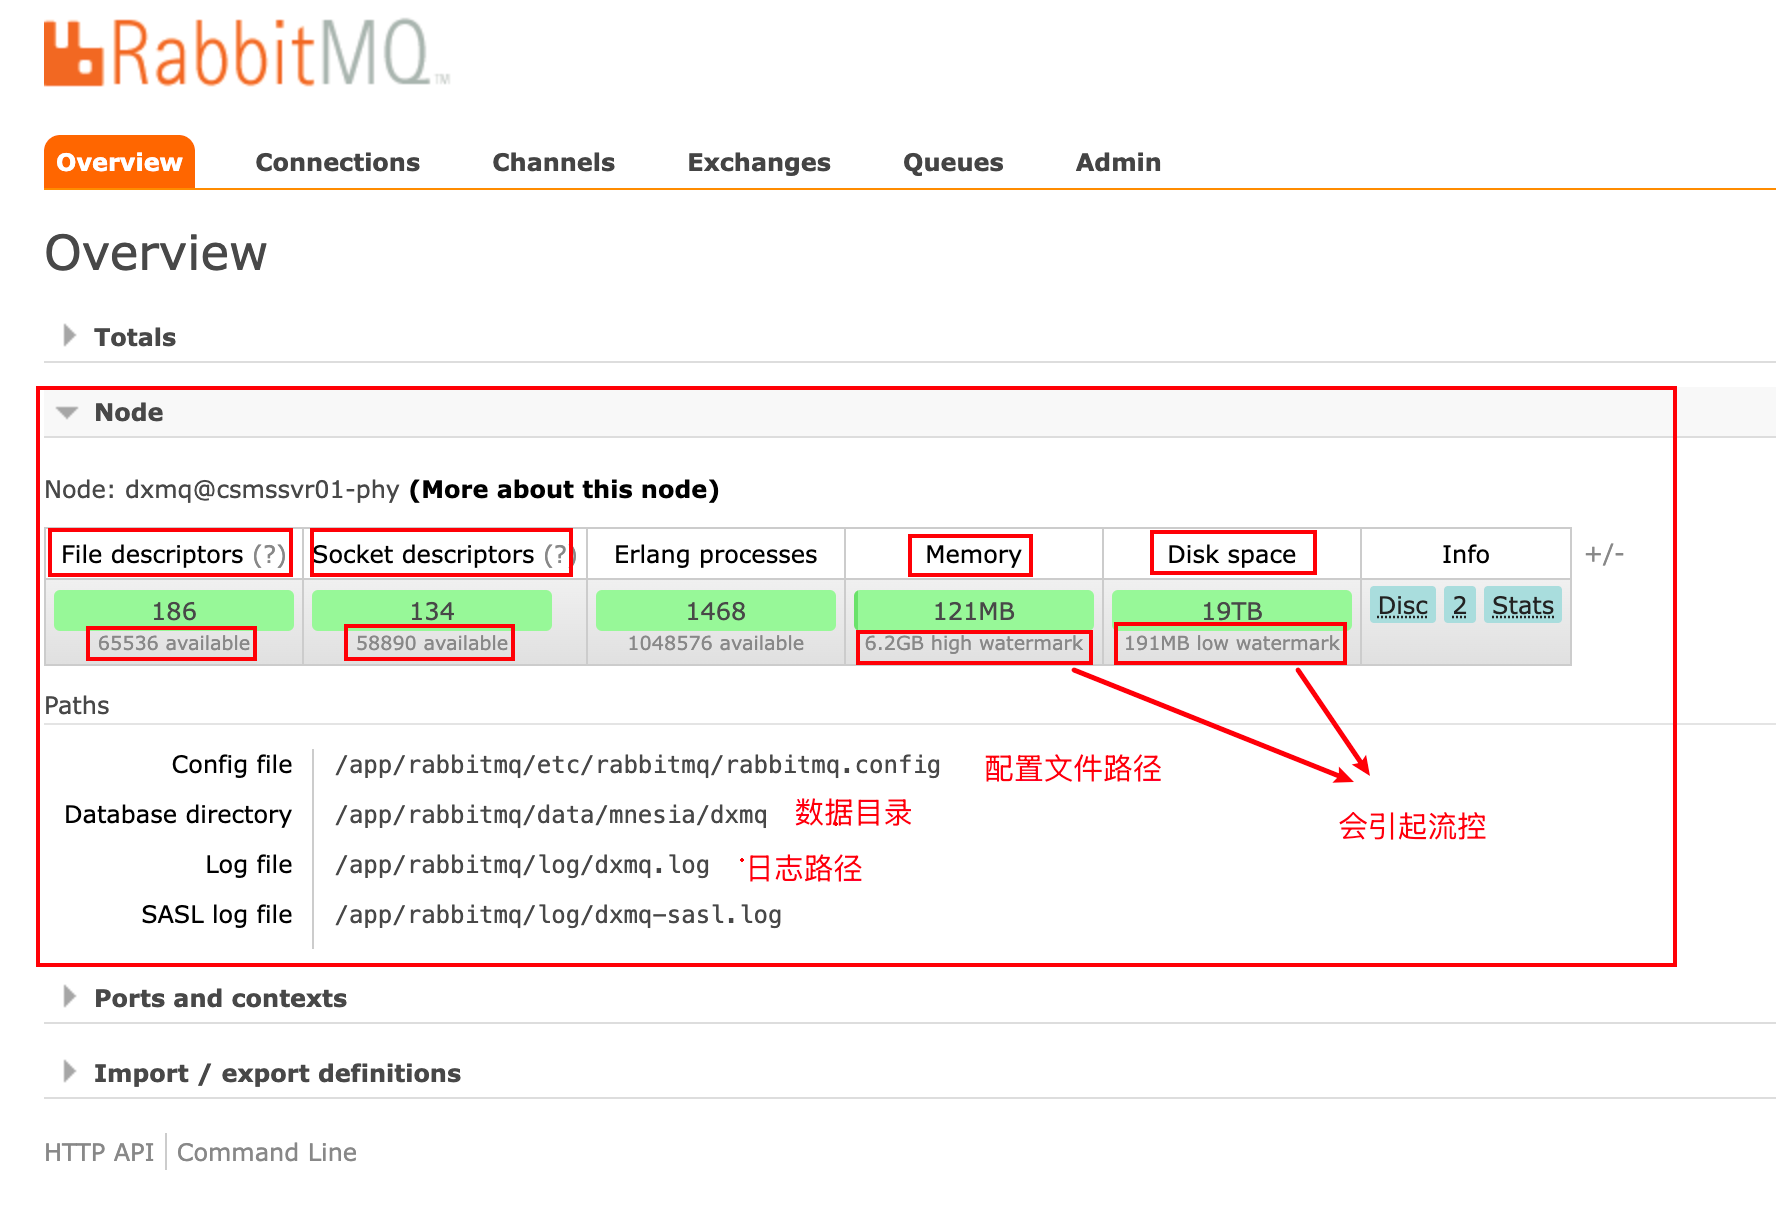
Task: Click the dxmq-sasl.log file path
Action: (x=558, y=915)
